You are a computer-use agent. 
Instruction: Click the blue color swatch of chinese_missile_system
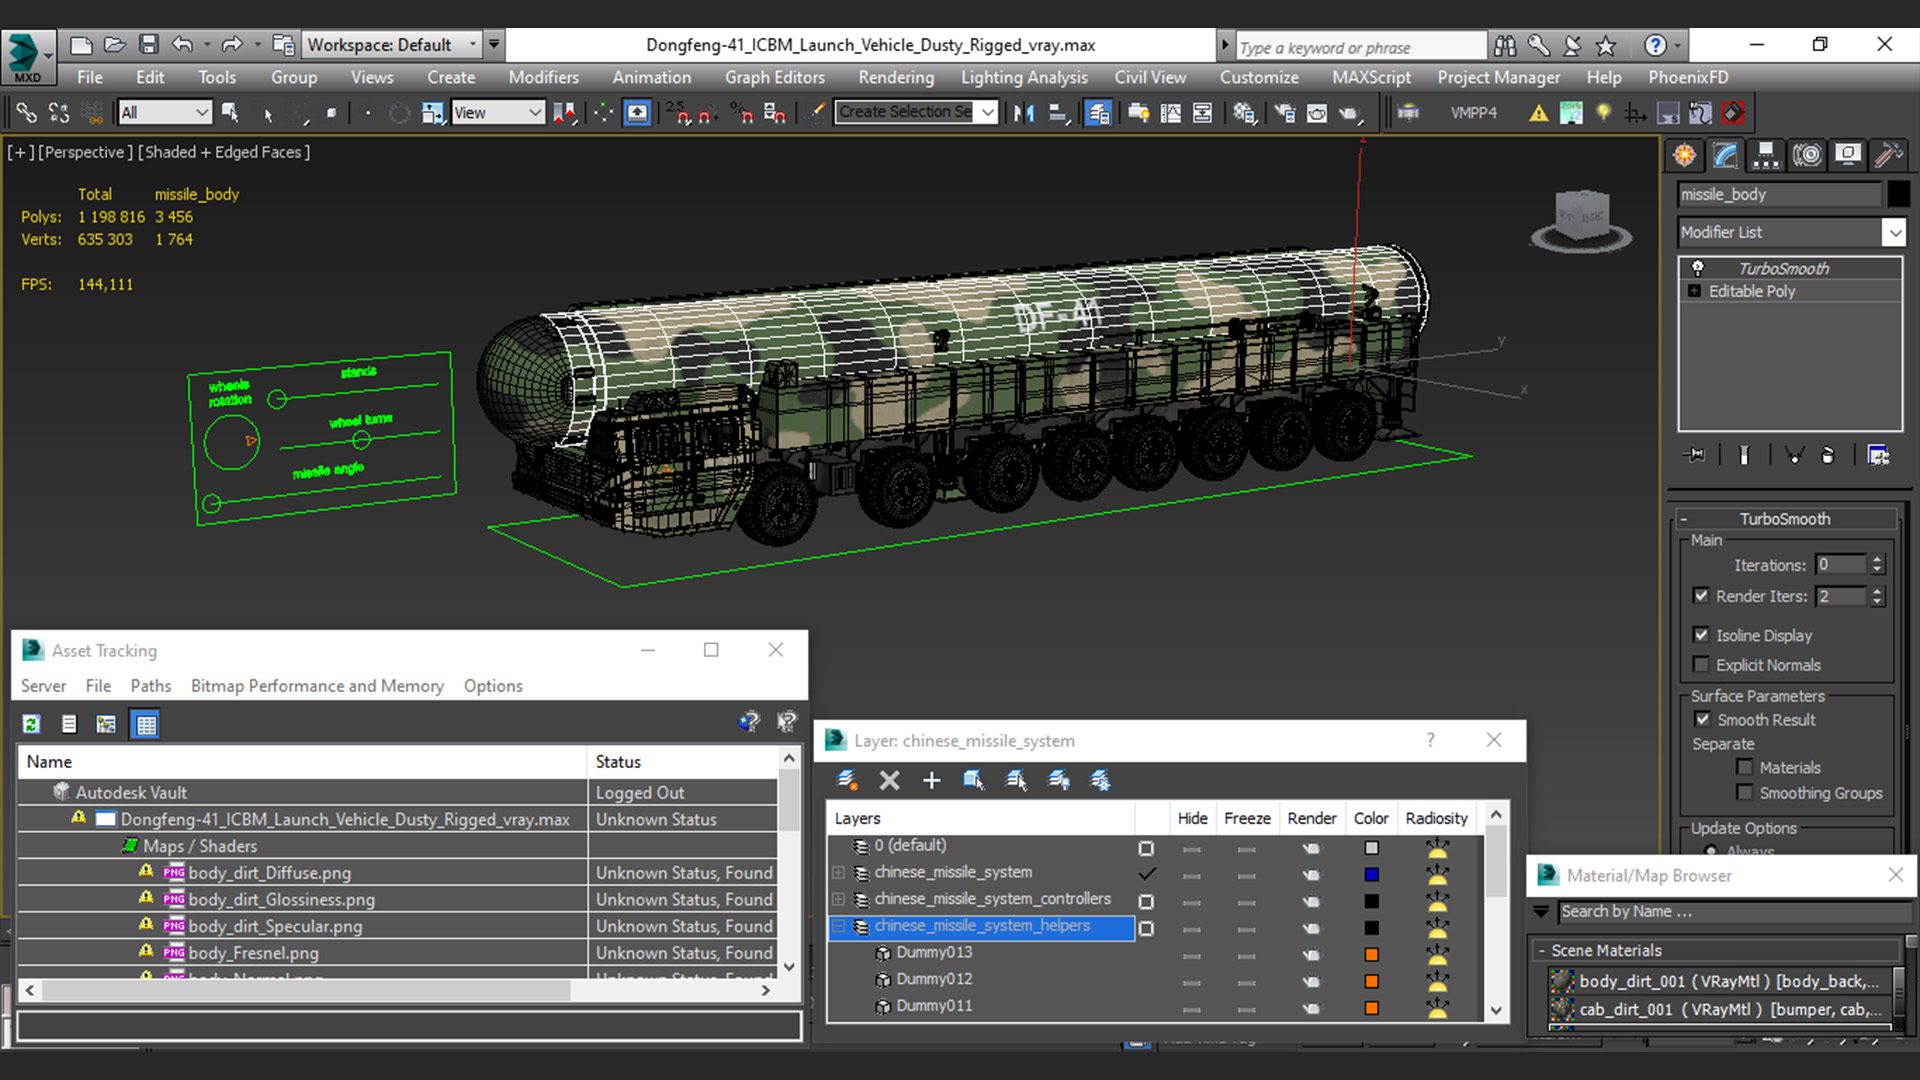click(x=1371, y=874)
